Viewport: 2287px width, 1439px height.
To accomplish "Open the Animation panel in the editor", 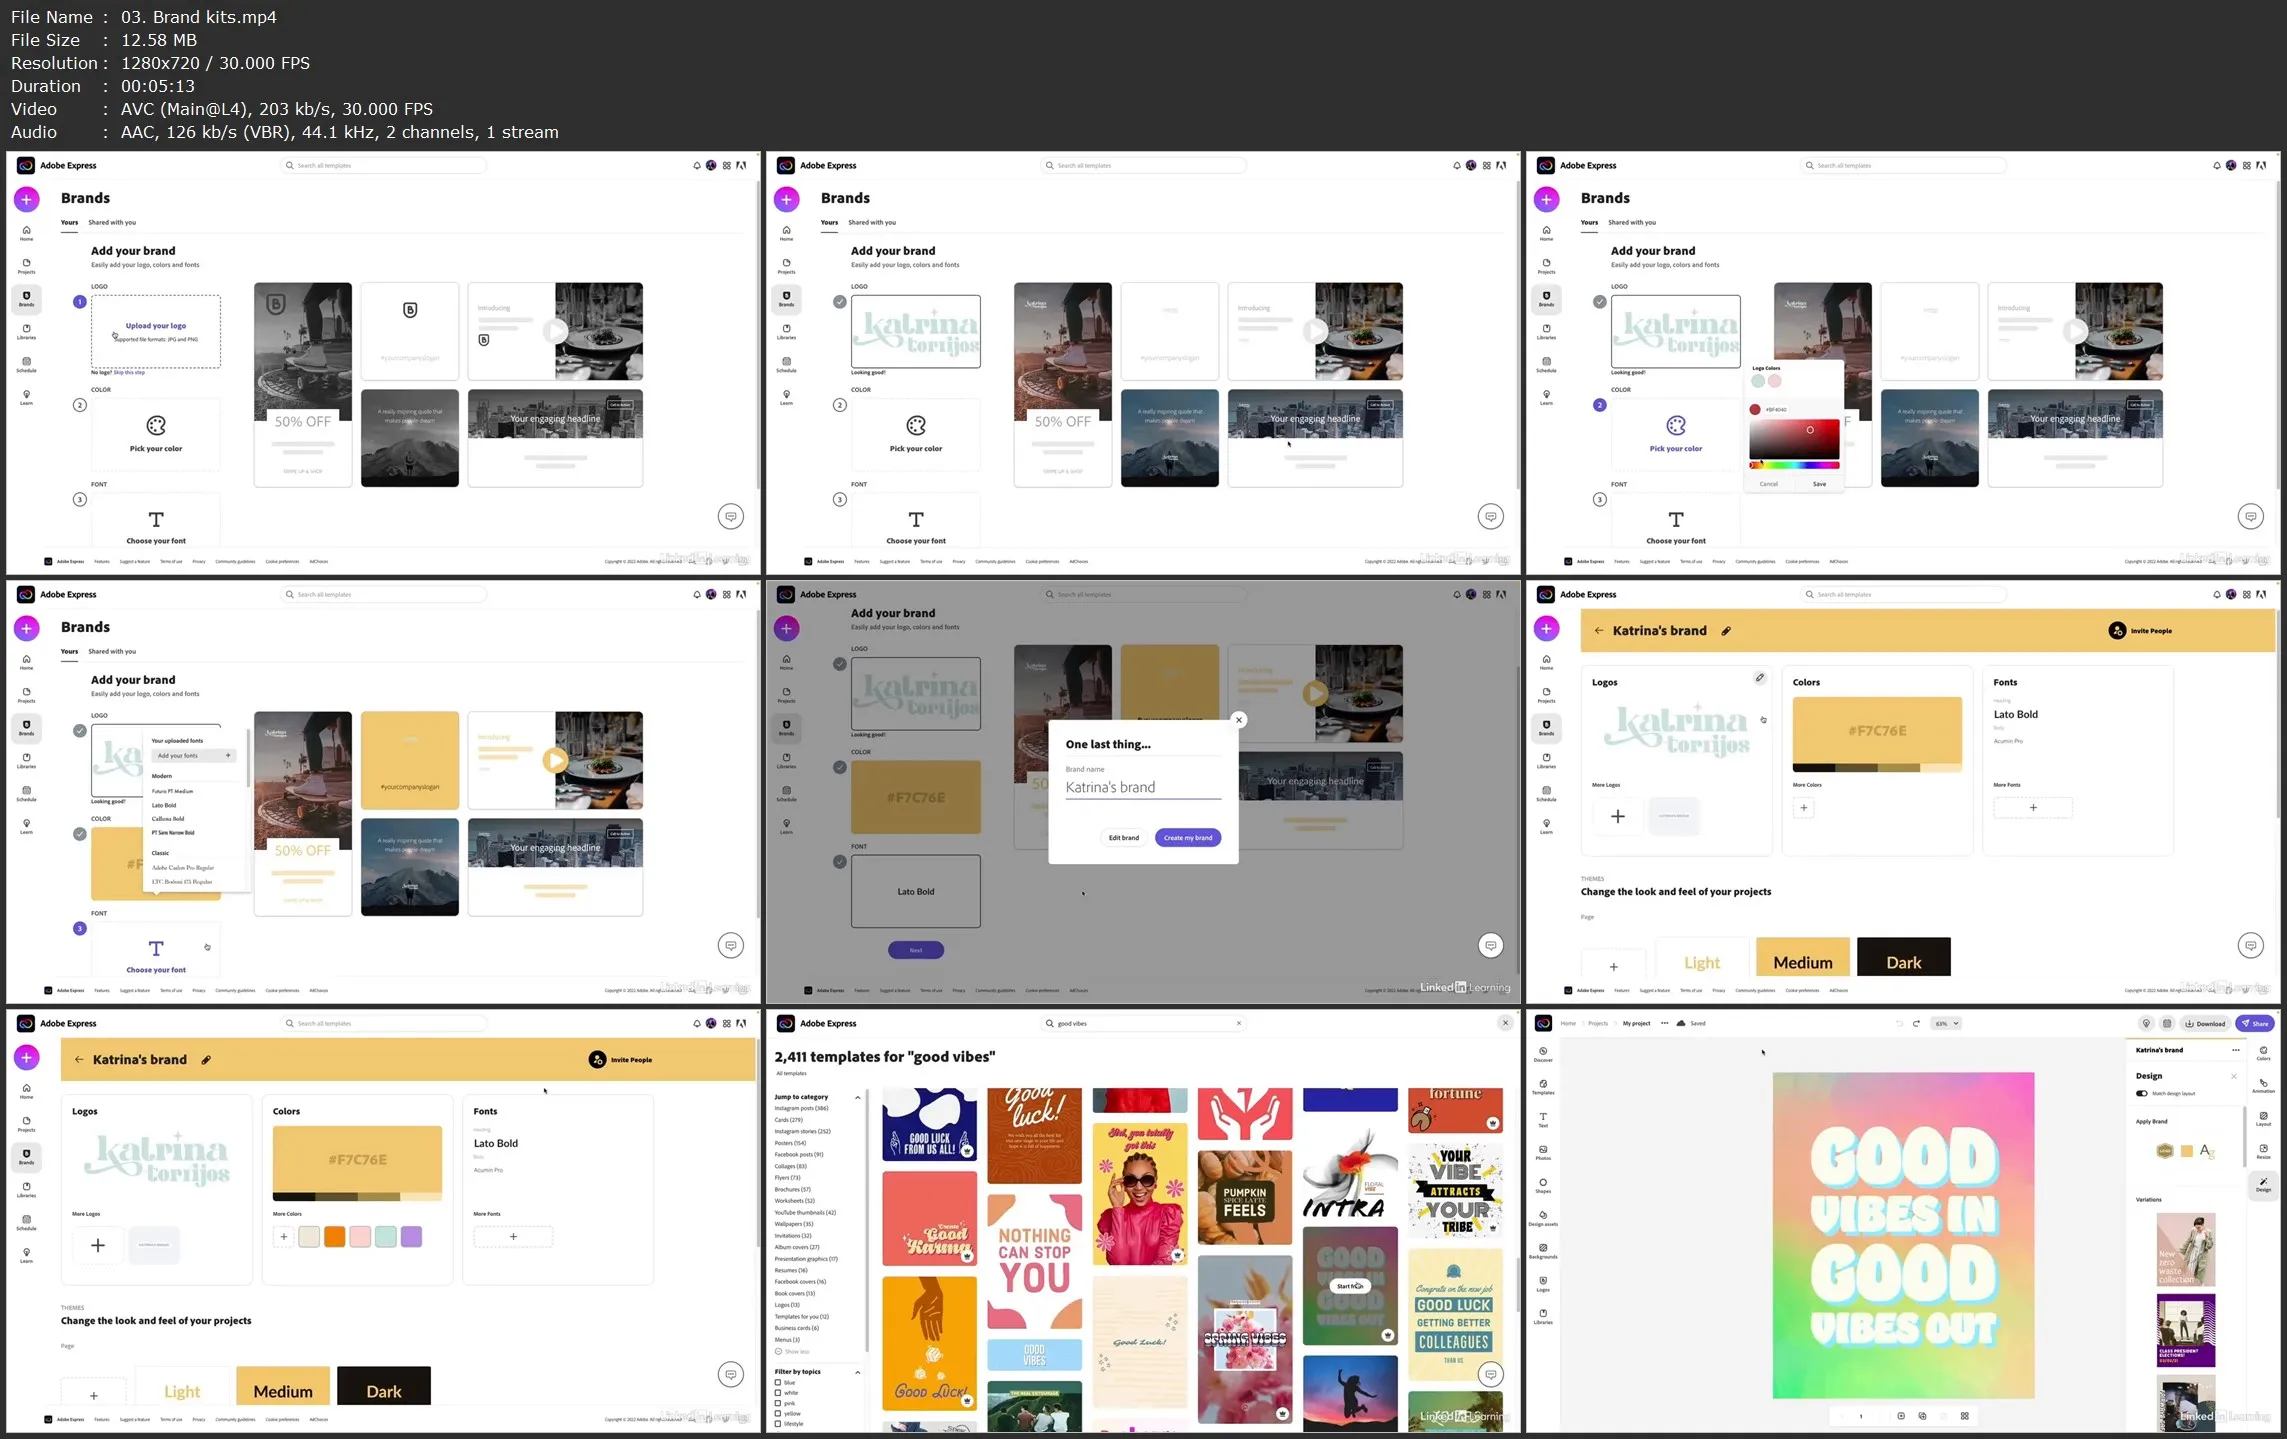I will click(2263, 1085).
